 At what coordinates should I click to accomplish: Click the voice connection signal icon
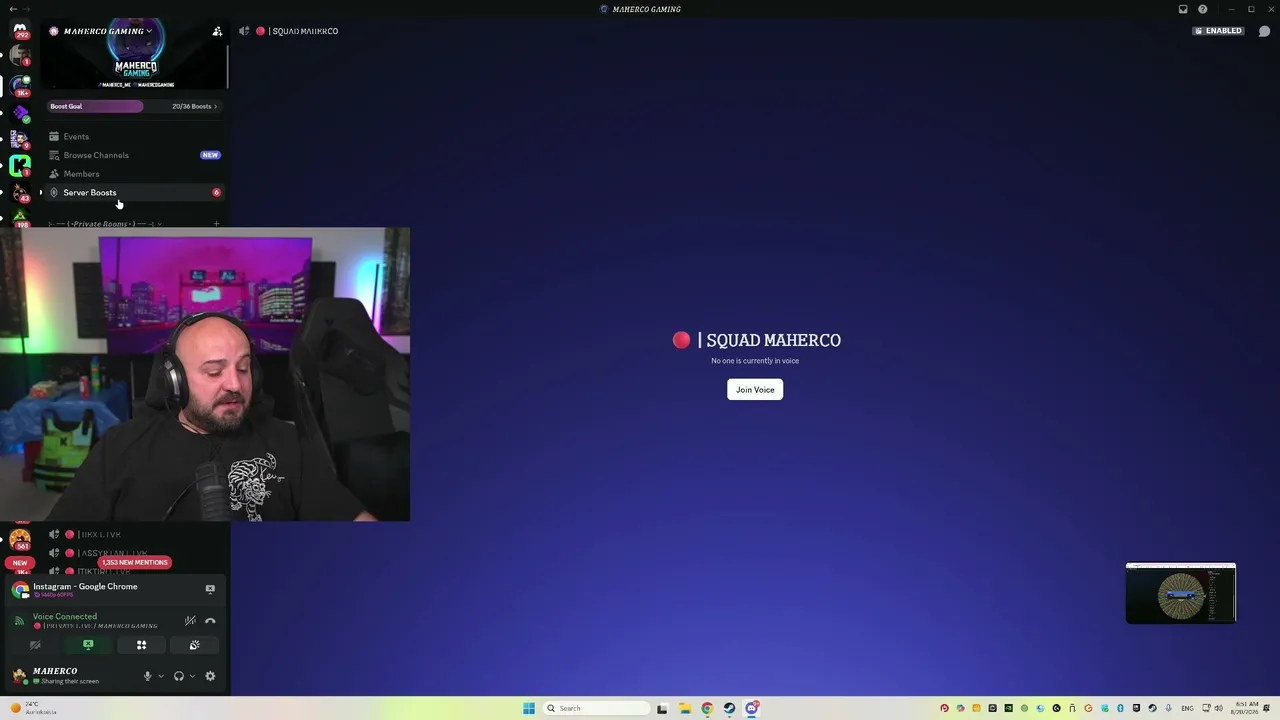(19, 621)
